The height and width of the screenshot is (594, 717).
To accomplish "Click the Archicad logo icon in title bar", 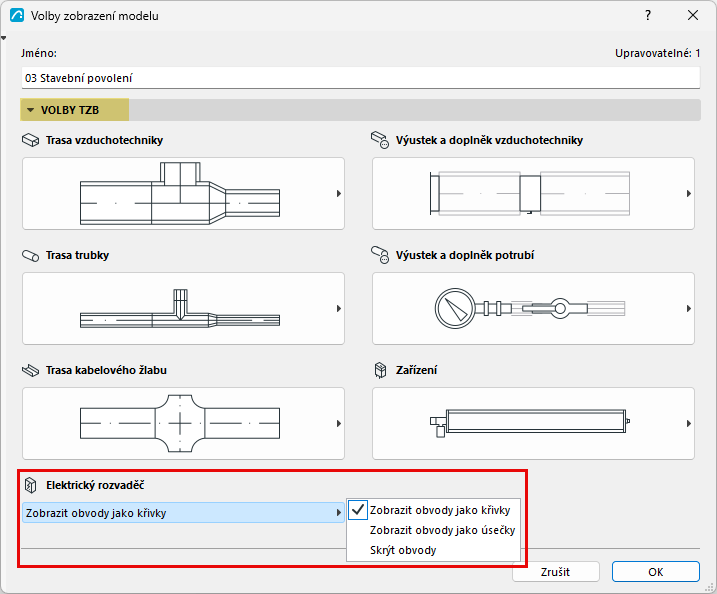I will (17, 16).
